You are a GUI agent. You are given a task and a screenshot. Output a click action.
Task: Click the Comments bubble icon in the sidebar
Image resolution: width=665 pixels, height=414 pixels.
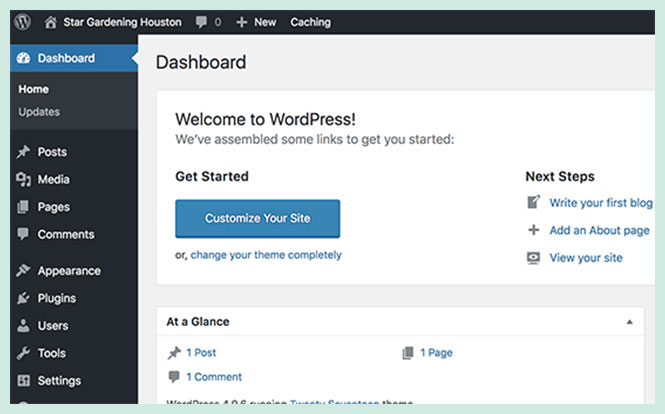23,234
